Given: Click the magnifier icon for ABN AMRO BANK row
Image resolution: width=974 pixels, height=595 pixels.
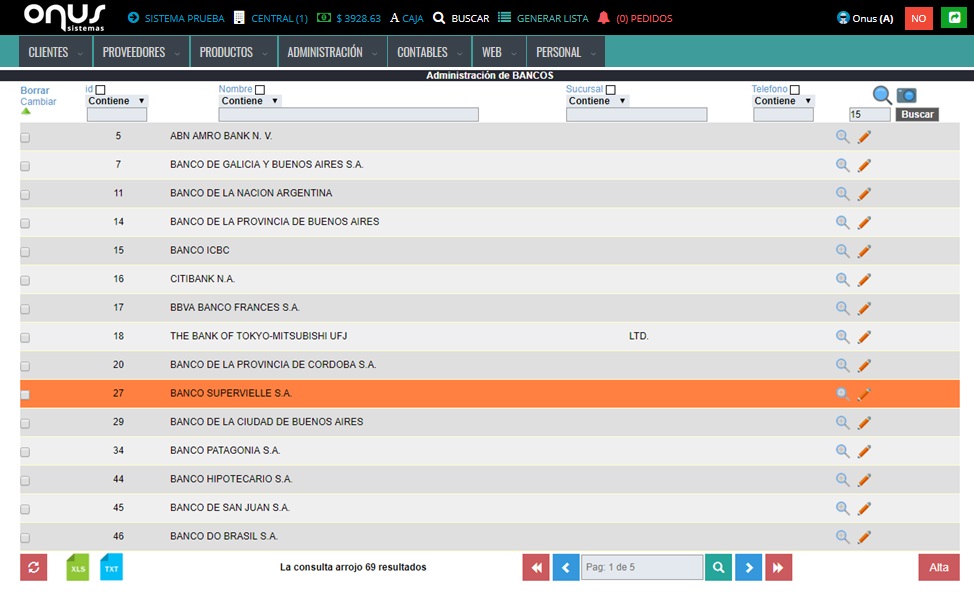Looking at the screenshot, I should pyautogui.click(x=842, y=137).
